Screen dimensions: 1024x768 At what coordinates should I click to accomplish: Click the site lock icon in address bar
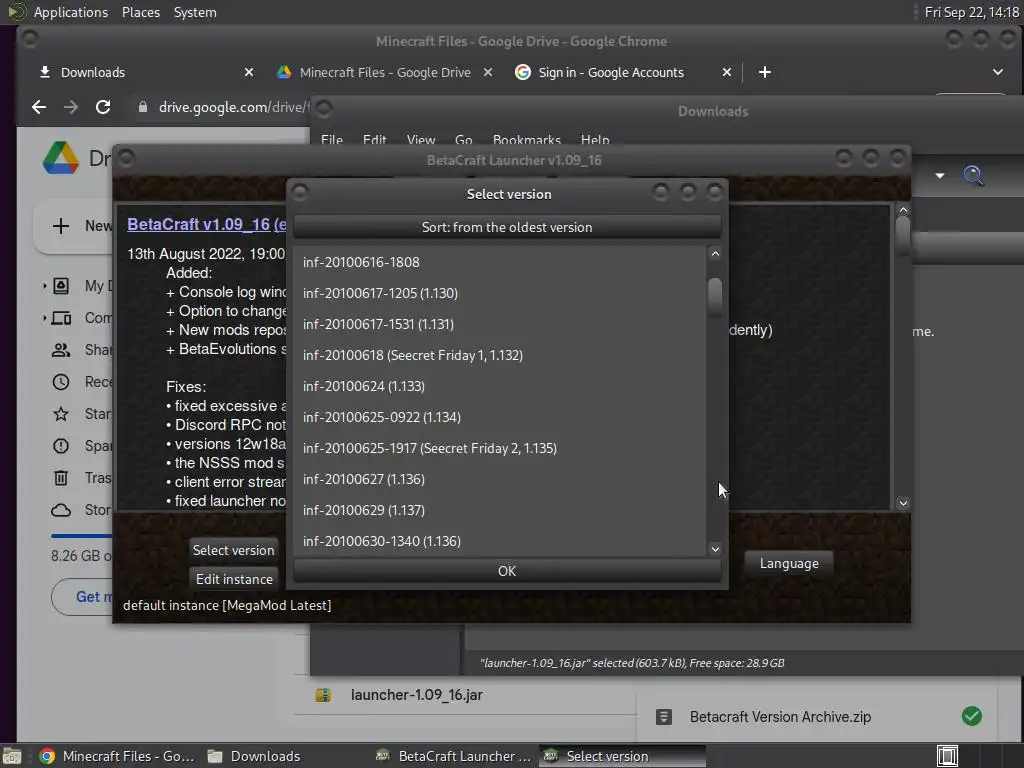tap(143, 107)
